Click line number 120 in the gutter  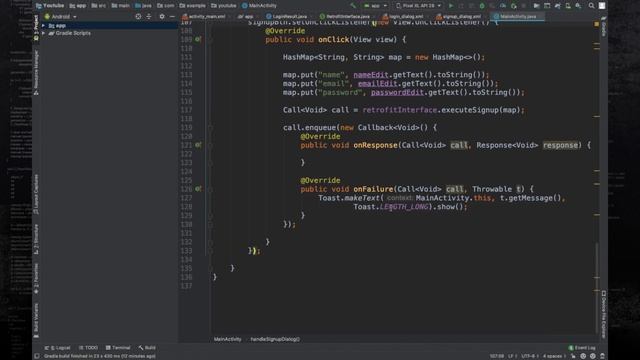[186, 136]
